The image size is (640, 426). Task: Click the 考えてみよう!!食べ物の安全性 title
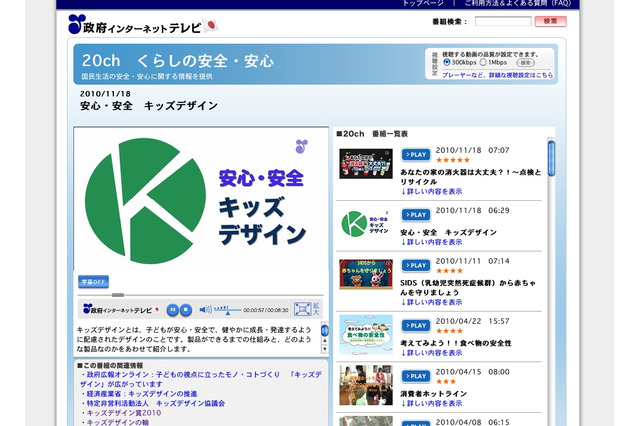(456, 343)
